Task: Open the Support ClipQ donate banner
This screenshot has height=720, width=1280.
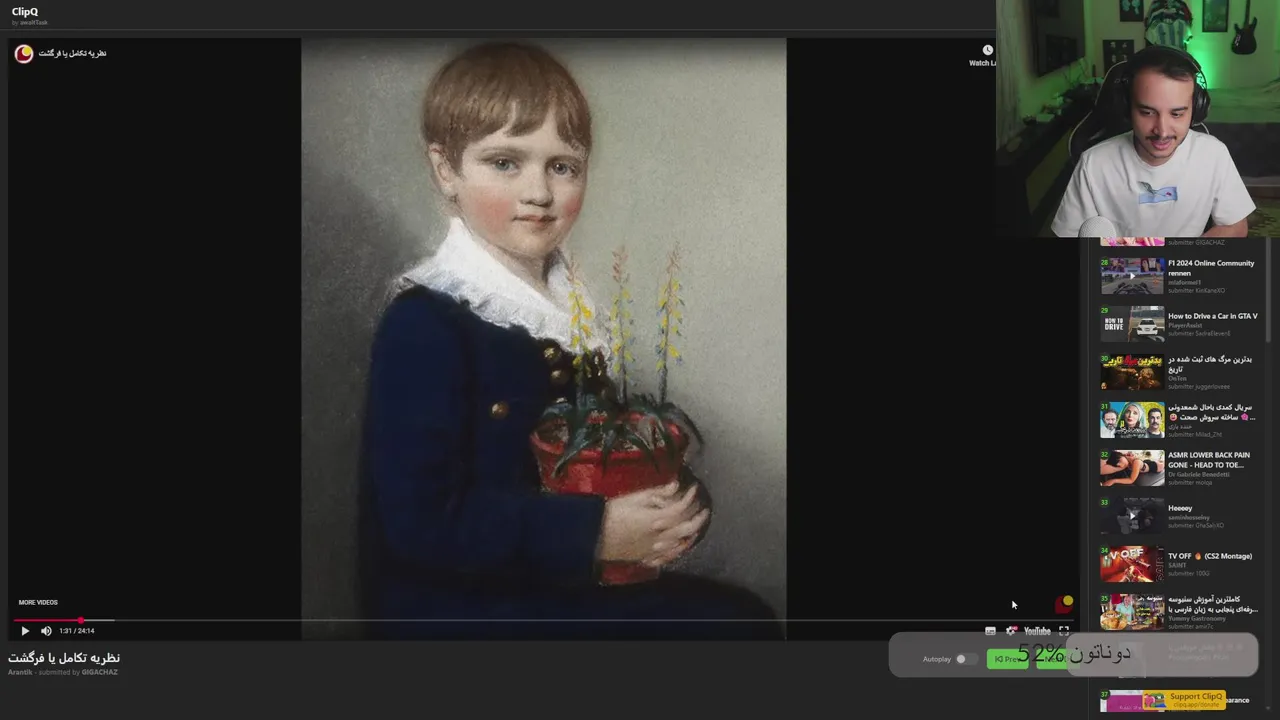Action: 1185,700
